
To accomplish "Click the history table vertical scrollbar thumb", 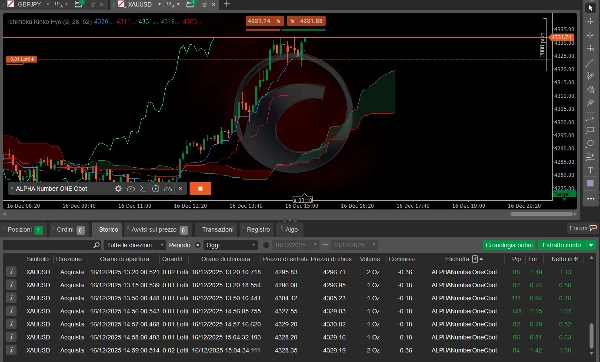I will coord(592,335).
